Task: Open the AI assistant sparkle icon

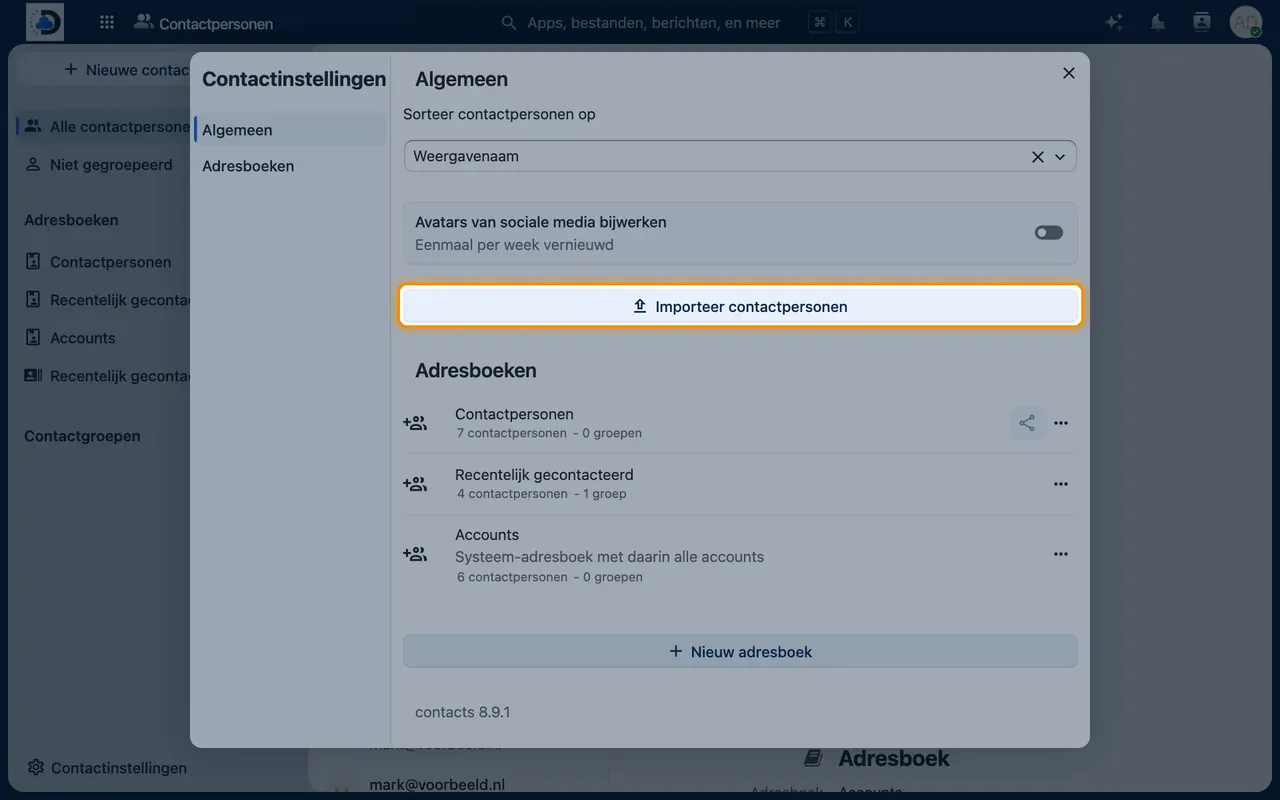Action: (x=1114, y=22)
